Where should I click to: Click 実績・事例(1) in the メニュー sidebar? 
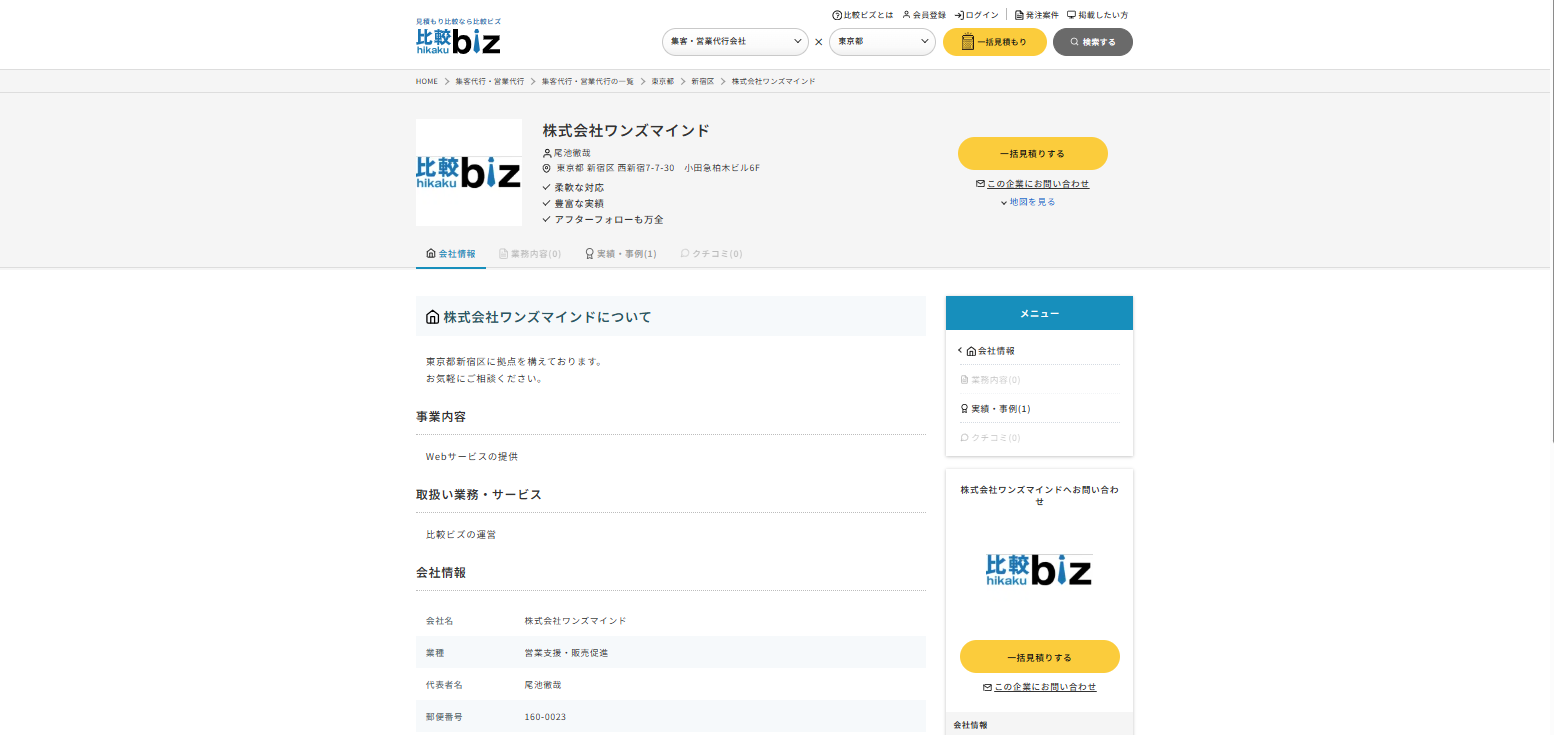pos(1039,409)
